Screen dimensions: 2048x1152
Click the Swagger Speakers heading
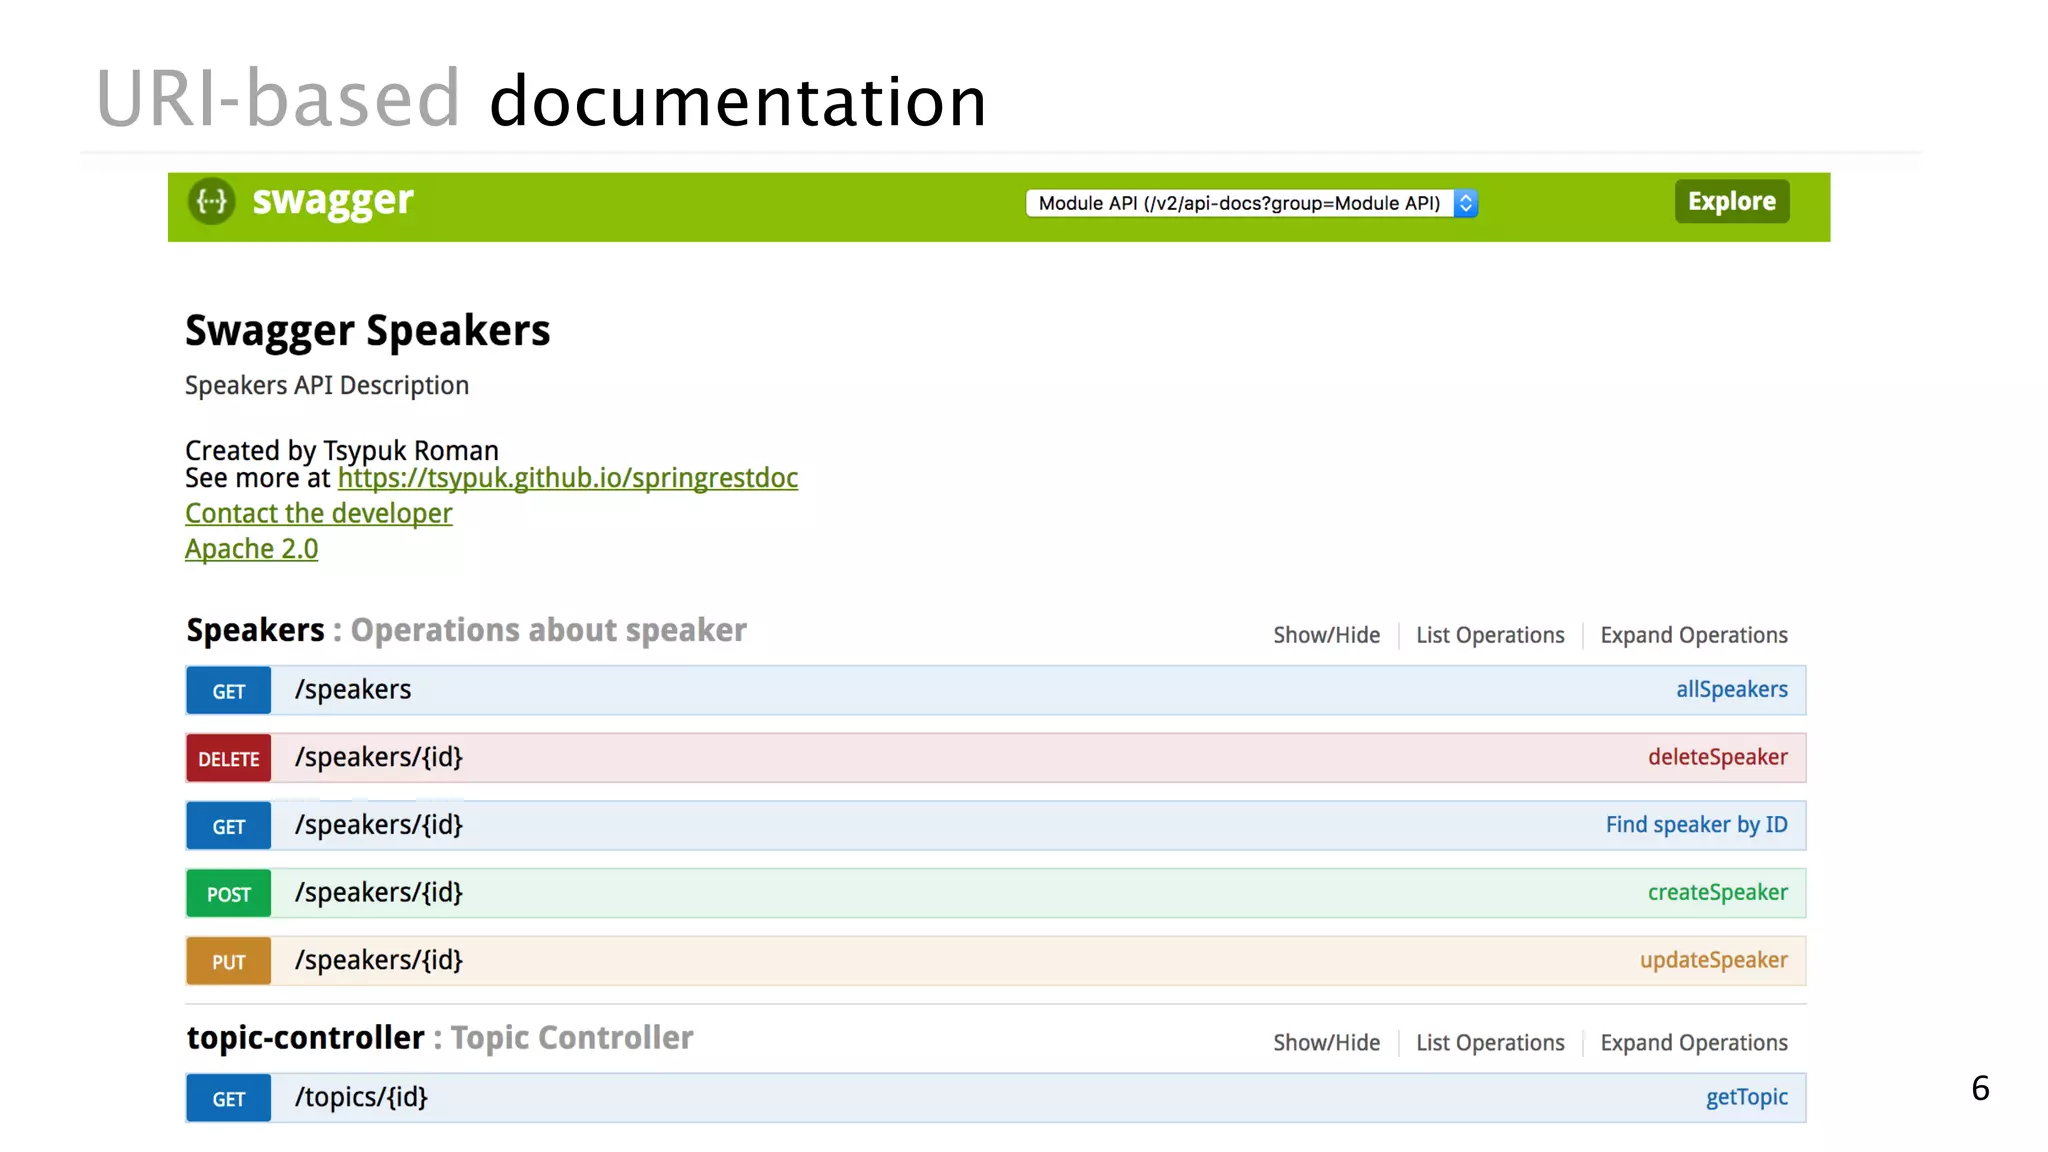[x=368, y=331]
